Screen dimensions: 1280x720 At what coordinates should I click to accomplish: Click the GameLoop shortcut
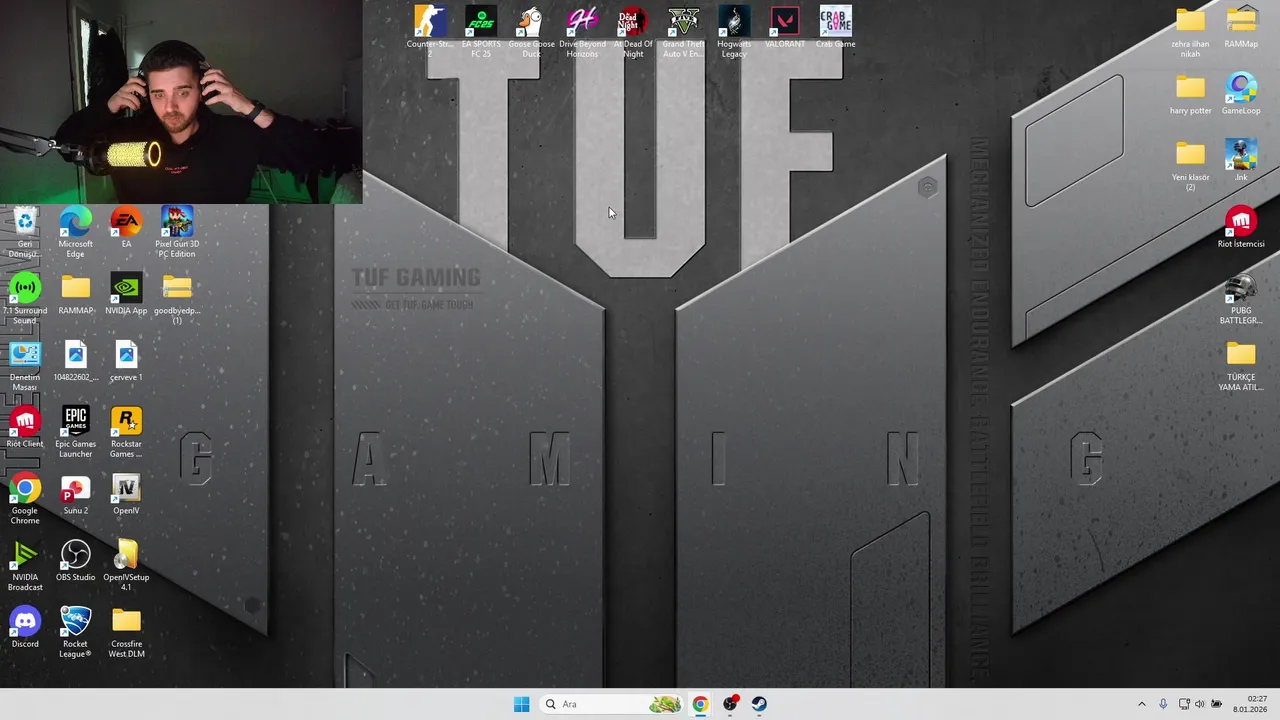(1241, 88)
